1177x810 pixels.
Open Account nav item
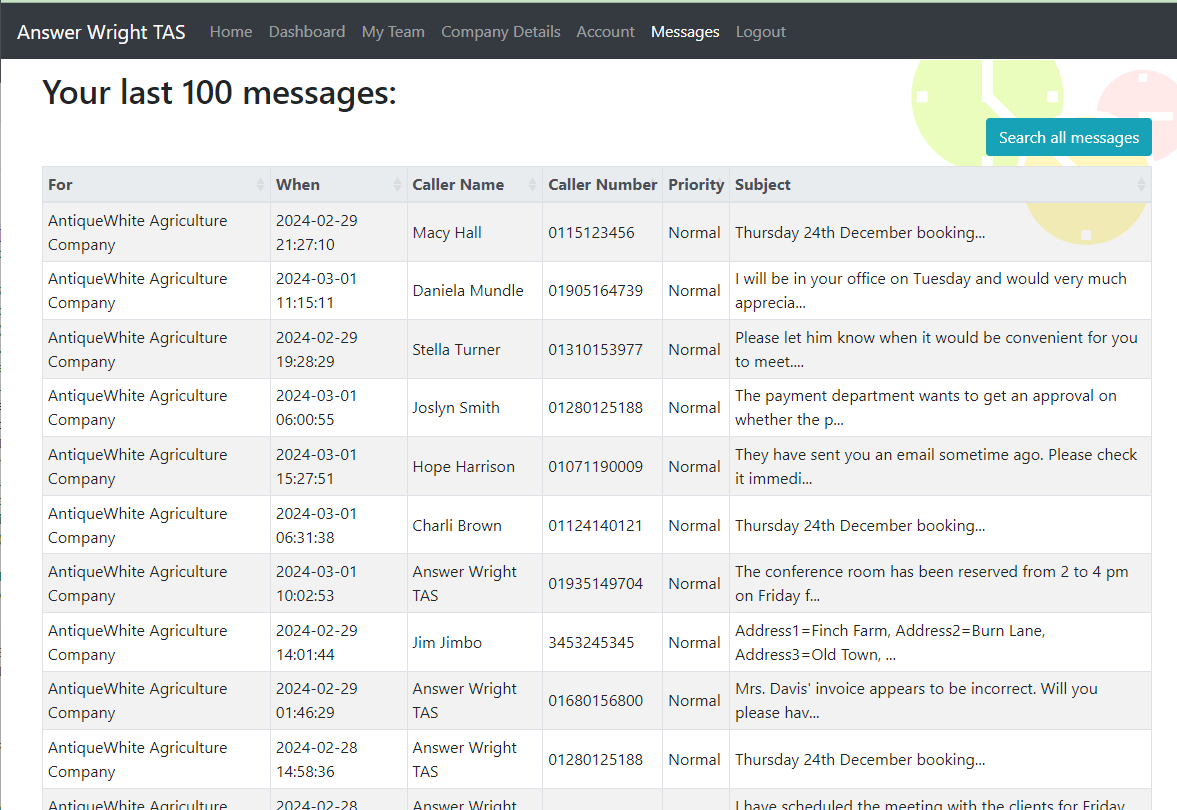click(x=606, y=32)
